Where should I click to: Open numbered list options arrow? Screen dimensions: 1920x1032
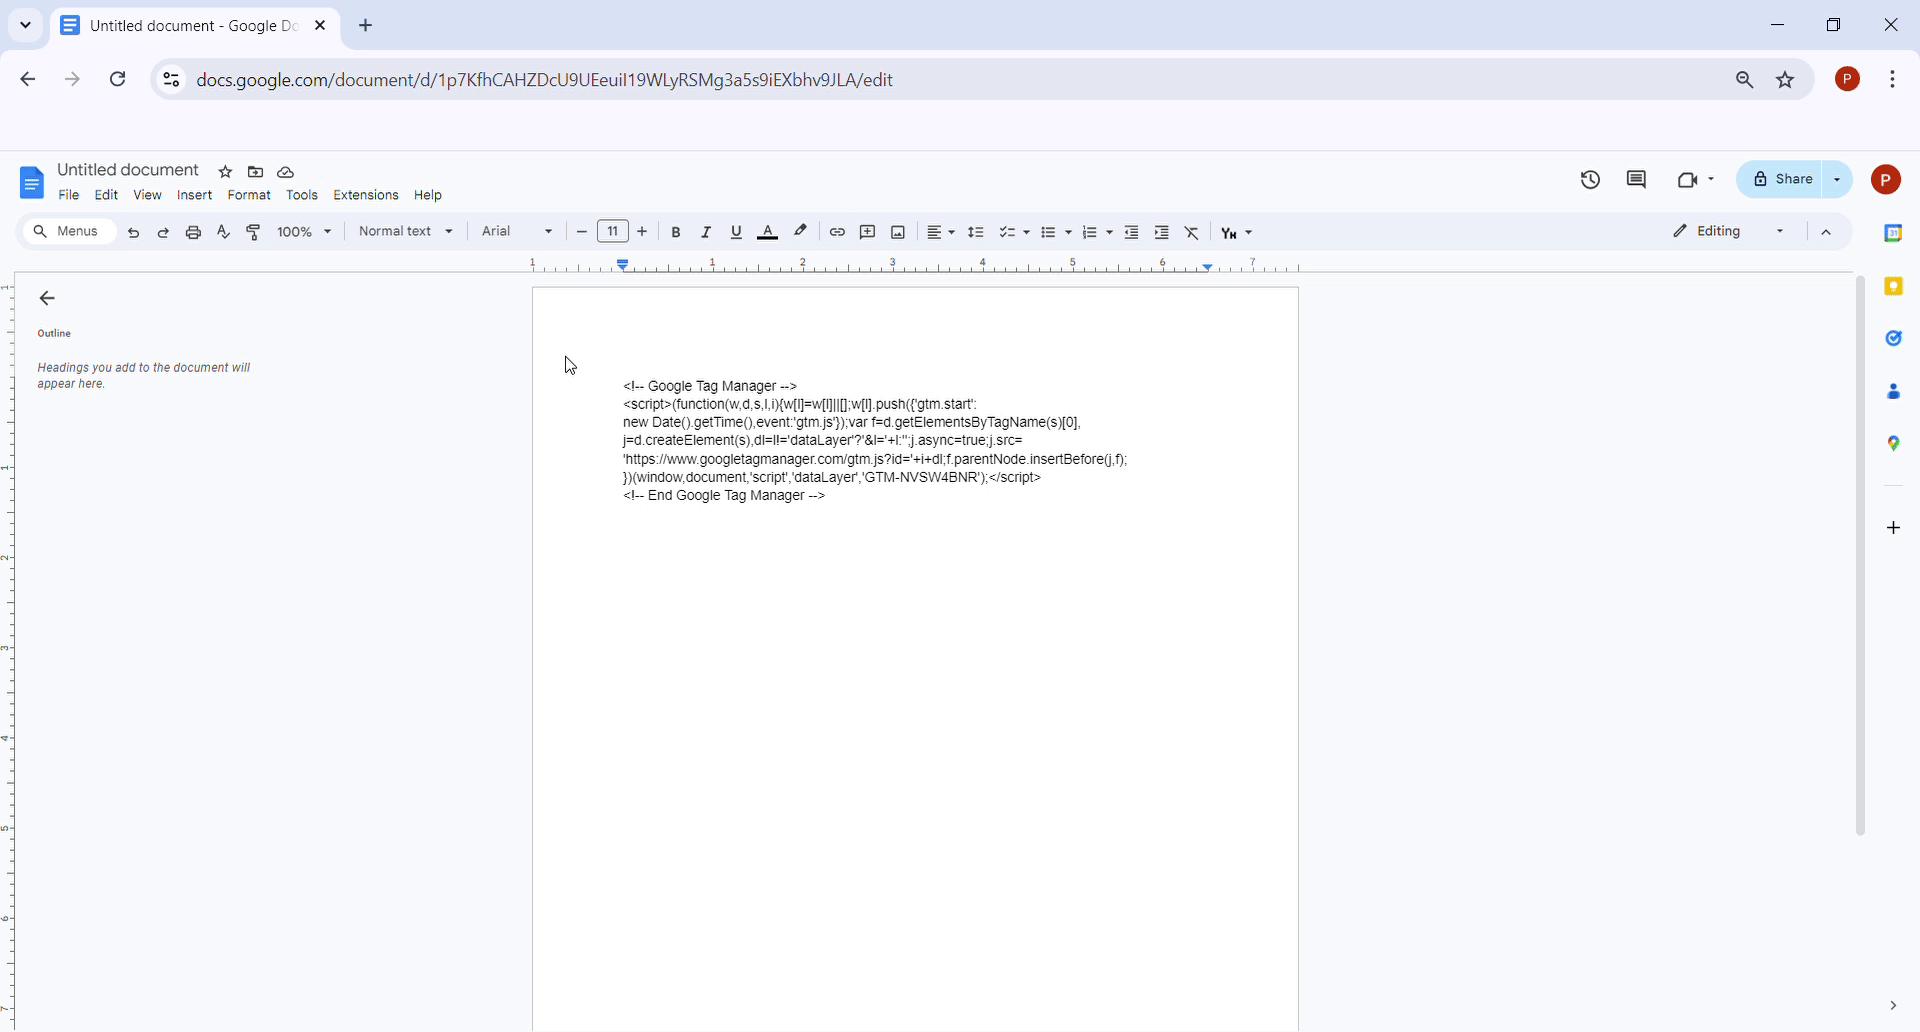[1110, 233]
